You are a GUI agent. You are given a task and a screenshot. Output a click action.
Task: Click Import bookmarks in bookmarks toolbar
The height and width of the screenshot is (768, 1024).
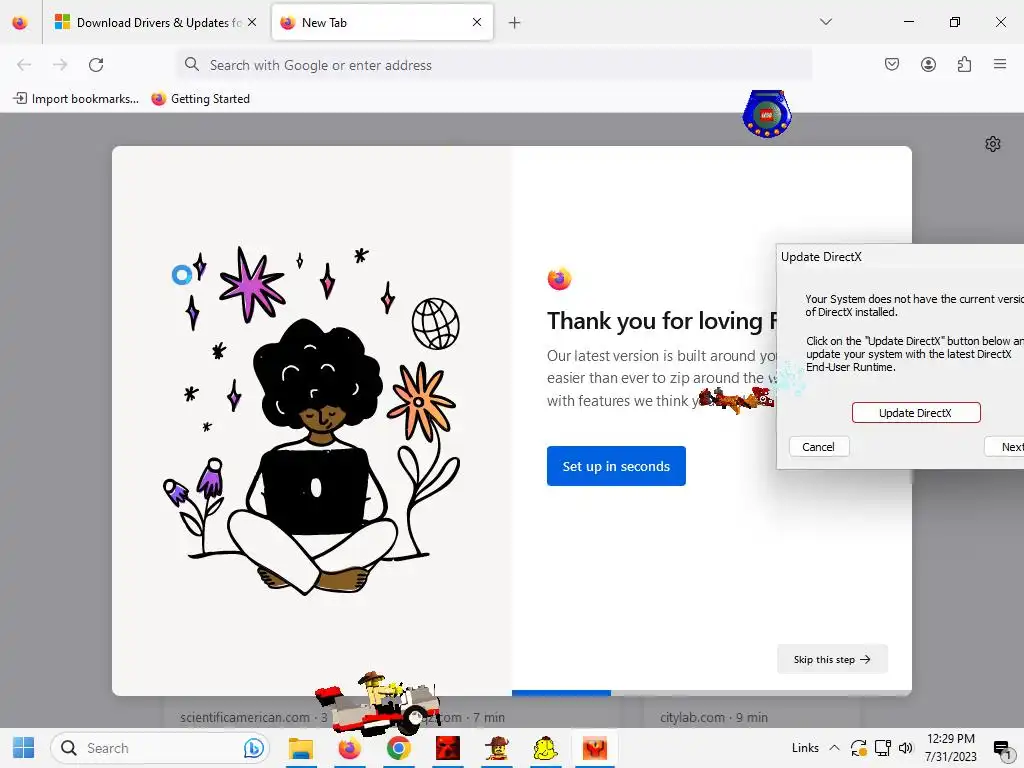[x=76, y=99]
